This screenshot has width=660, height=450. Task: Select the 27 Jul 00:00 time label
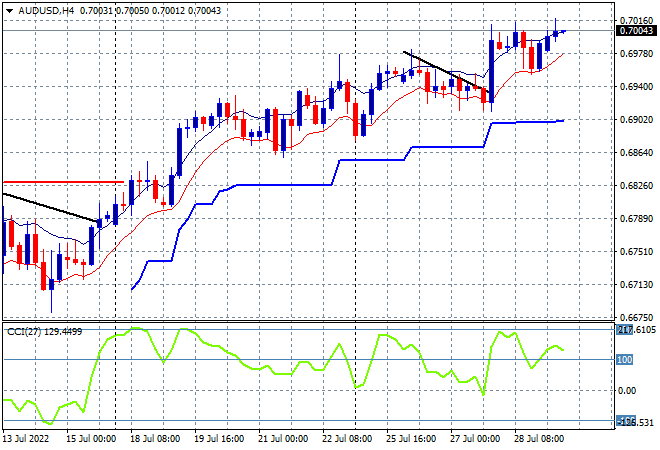click(x=475, y=439)
